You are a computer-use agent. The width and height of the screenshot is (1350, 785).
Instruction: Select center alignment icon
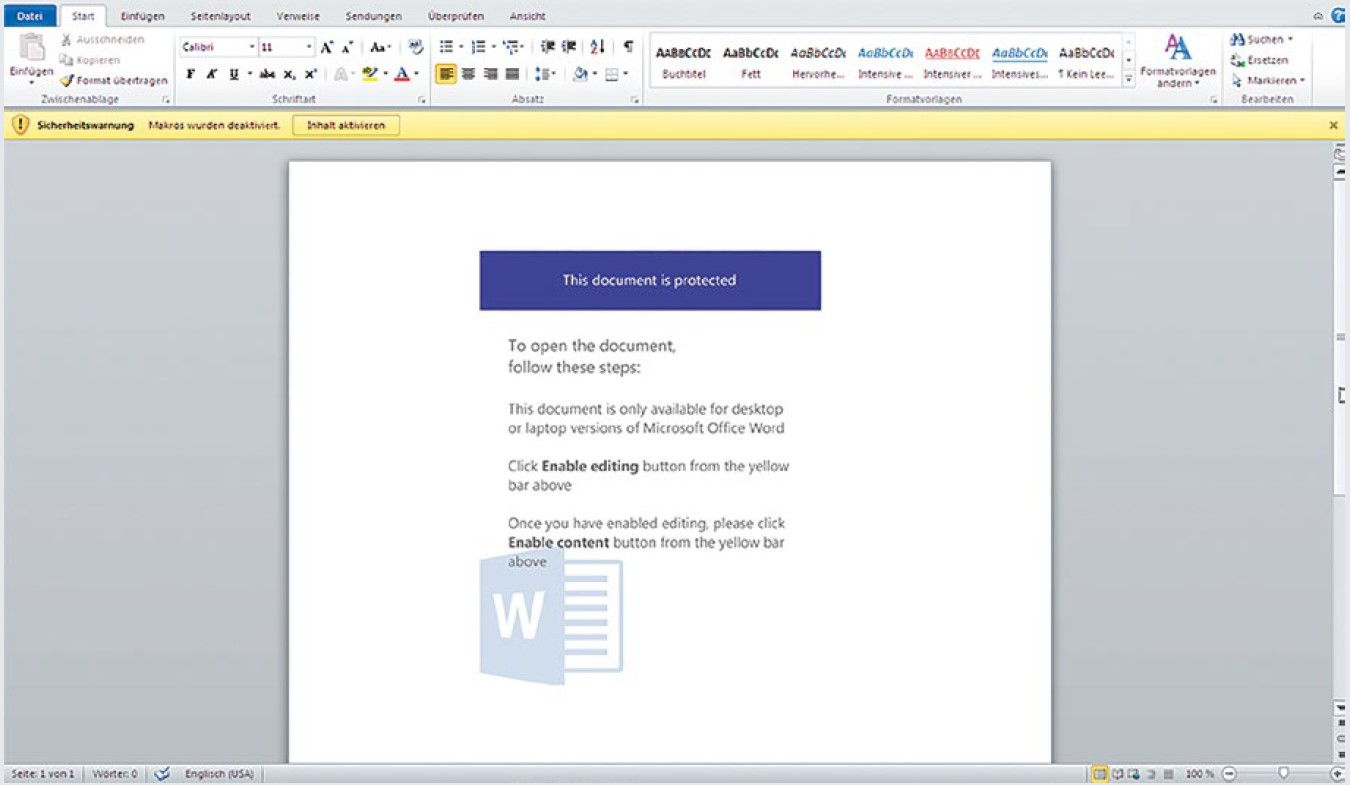coord(468,74)
